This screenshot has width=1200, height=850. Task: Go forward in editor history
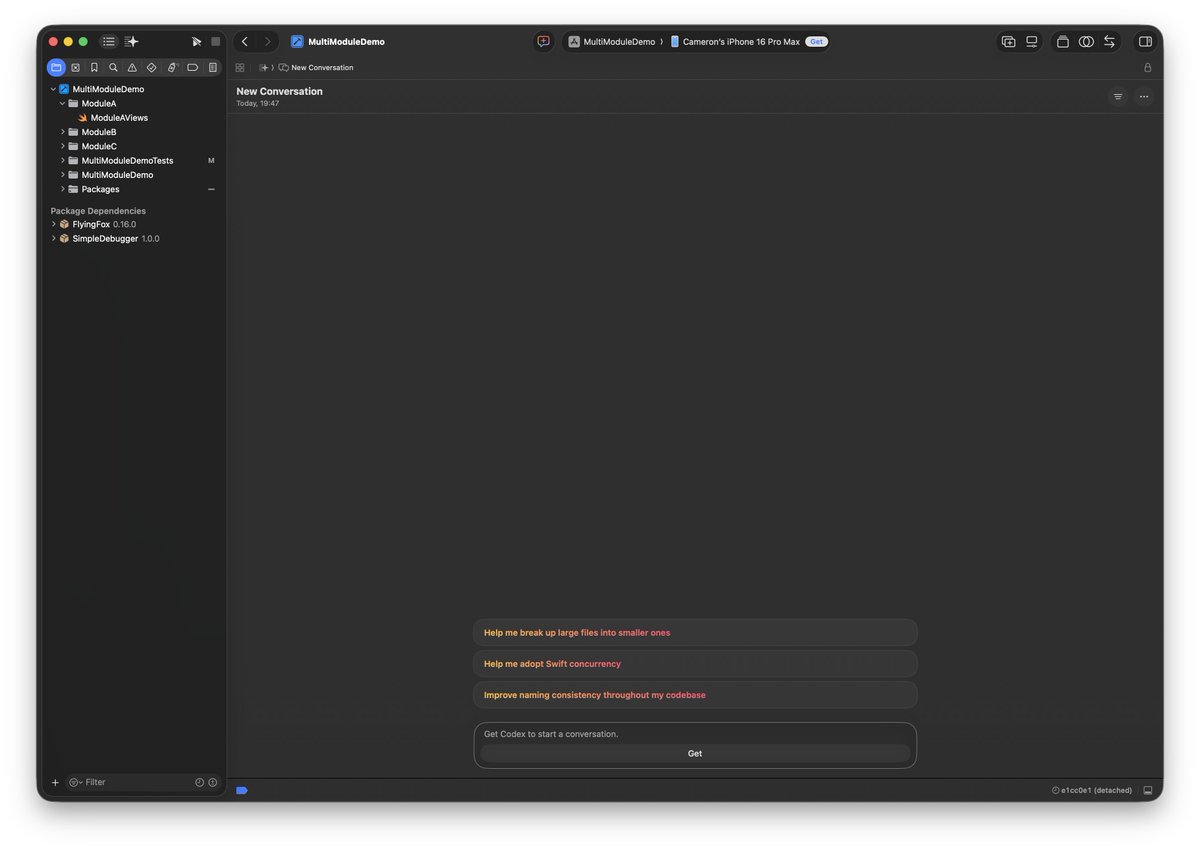[267, 42]
